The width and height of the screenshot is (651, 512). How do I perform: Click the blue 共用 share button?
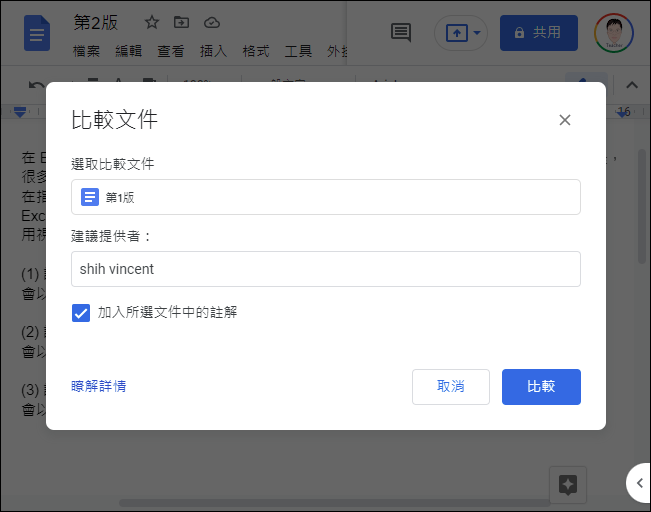538,33
